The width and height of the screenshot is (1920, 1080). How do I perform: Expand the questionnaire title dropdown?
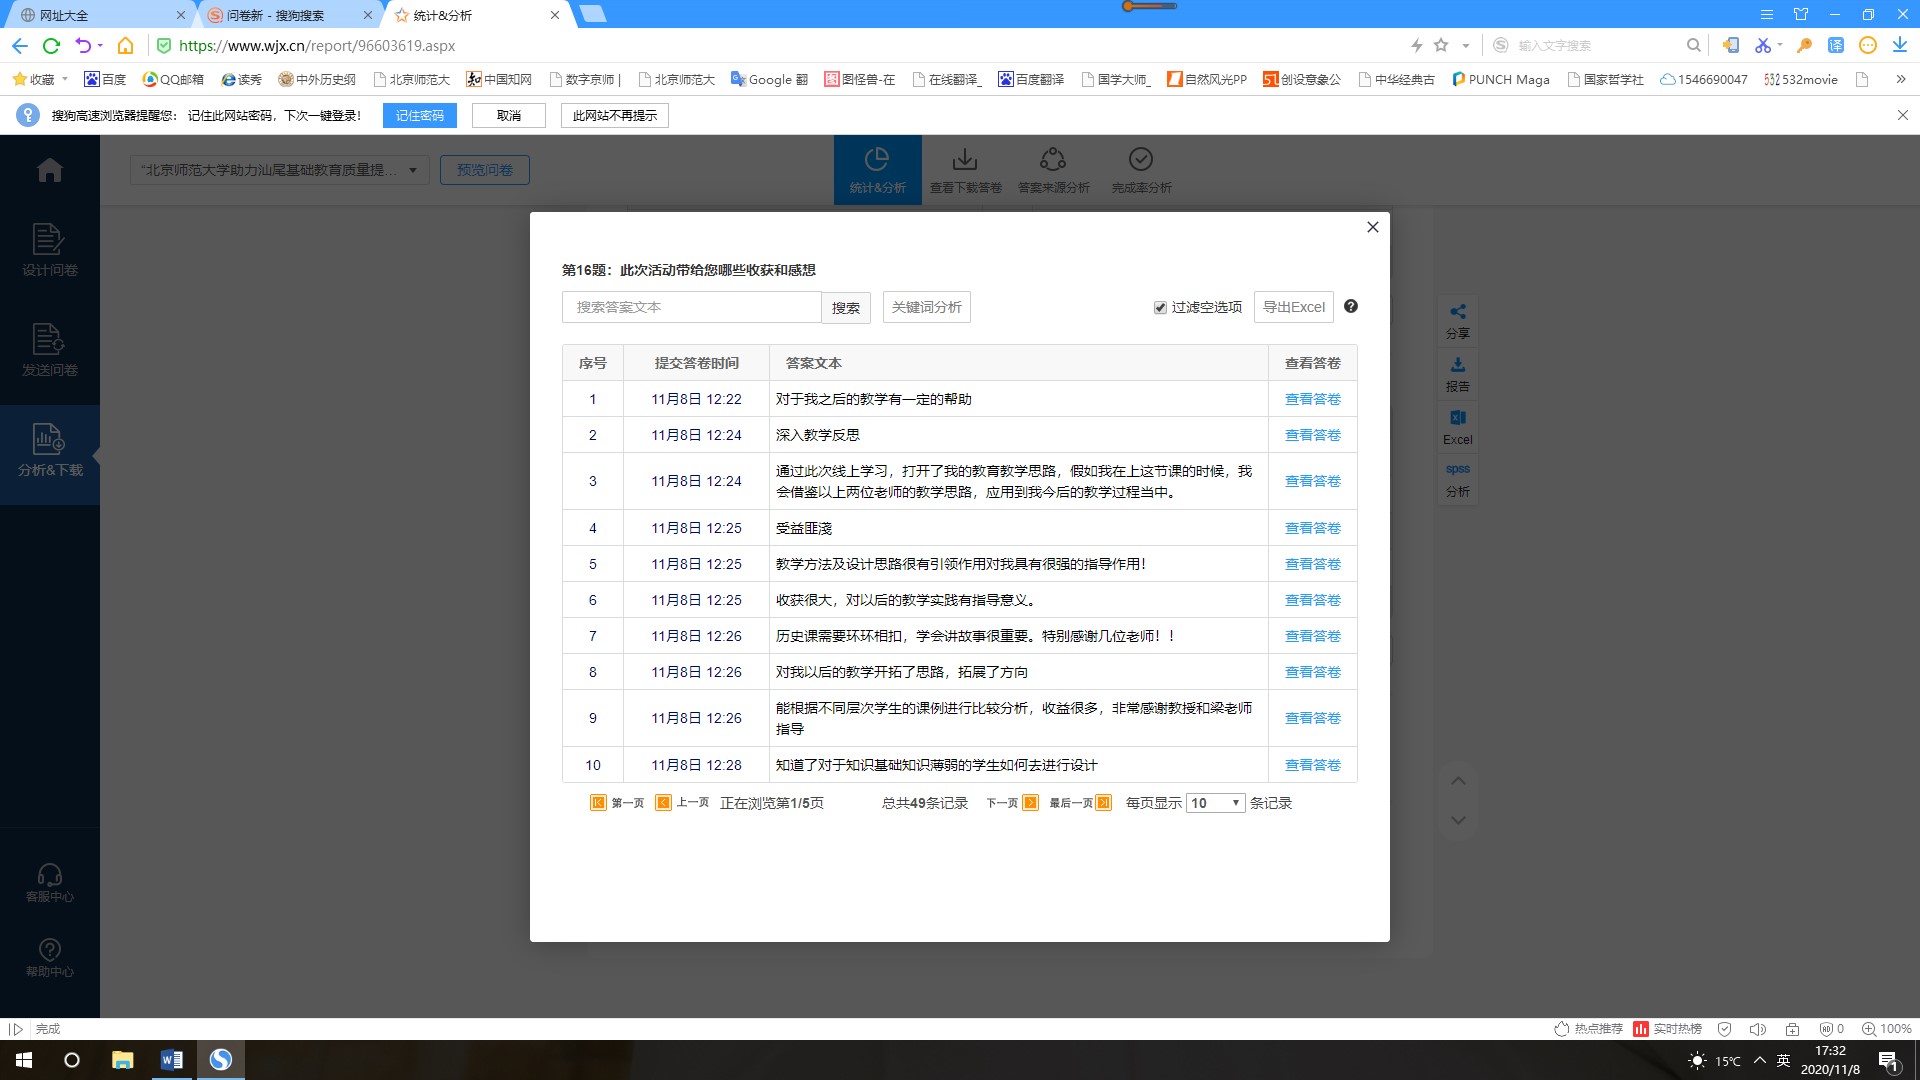point(280,170)
